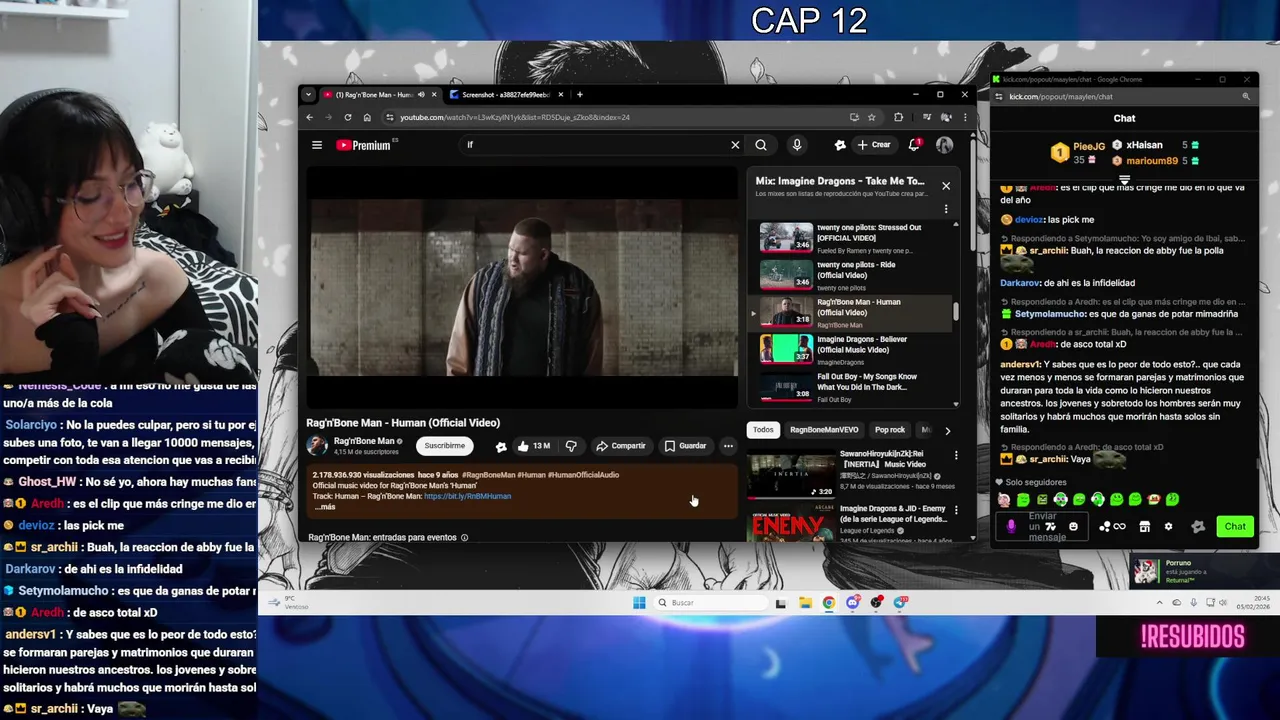Open the Windows Start menu
Screen dimensions: 1280x720
point(639,603)
